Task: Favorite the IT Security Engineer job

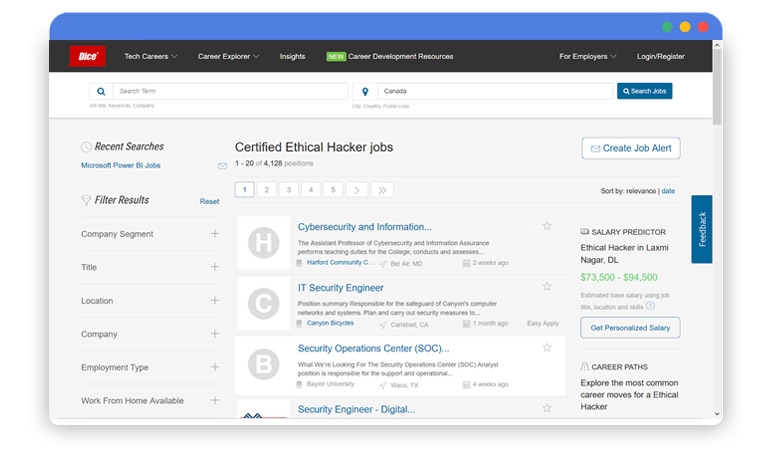Action: pyautogui.click(x=547, y=287)
